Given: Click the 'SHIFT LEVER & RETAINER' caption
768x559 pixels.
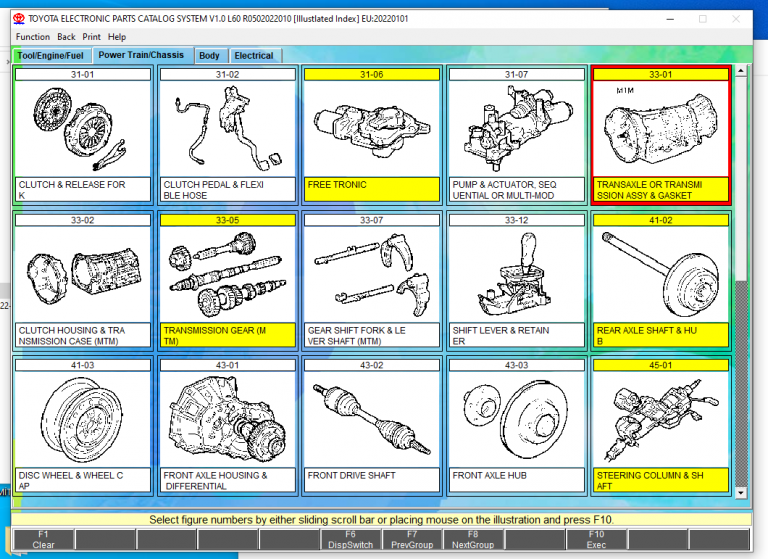Looking at the screenshot, I should [516, 335].
